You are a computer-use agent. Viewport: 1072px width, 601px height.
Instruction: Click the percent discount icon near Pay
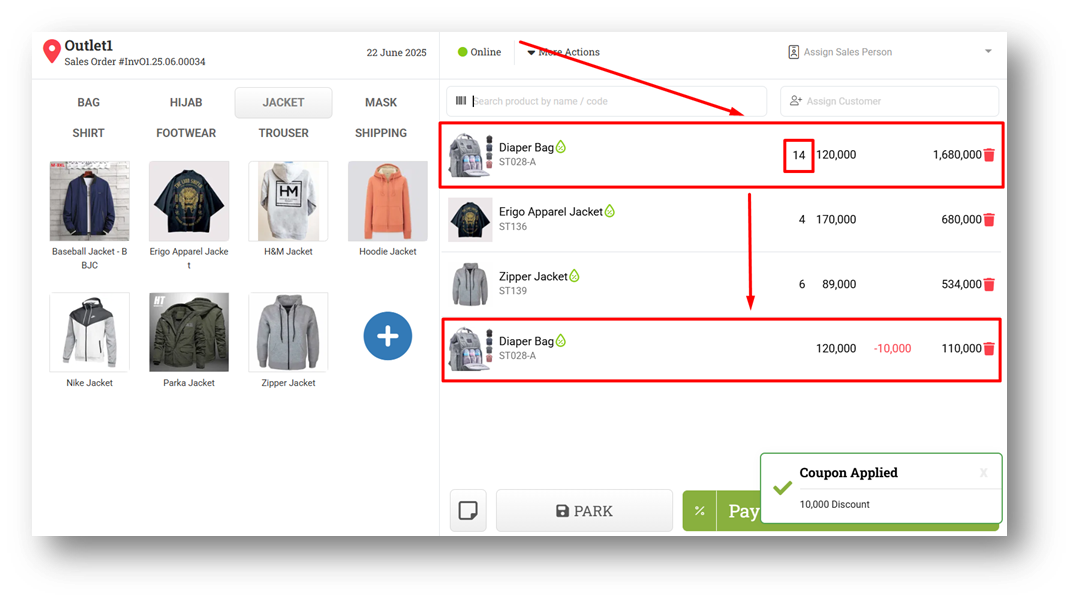pos(699,511)
